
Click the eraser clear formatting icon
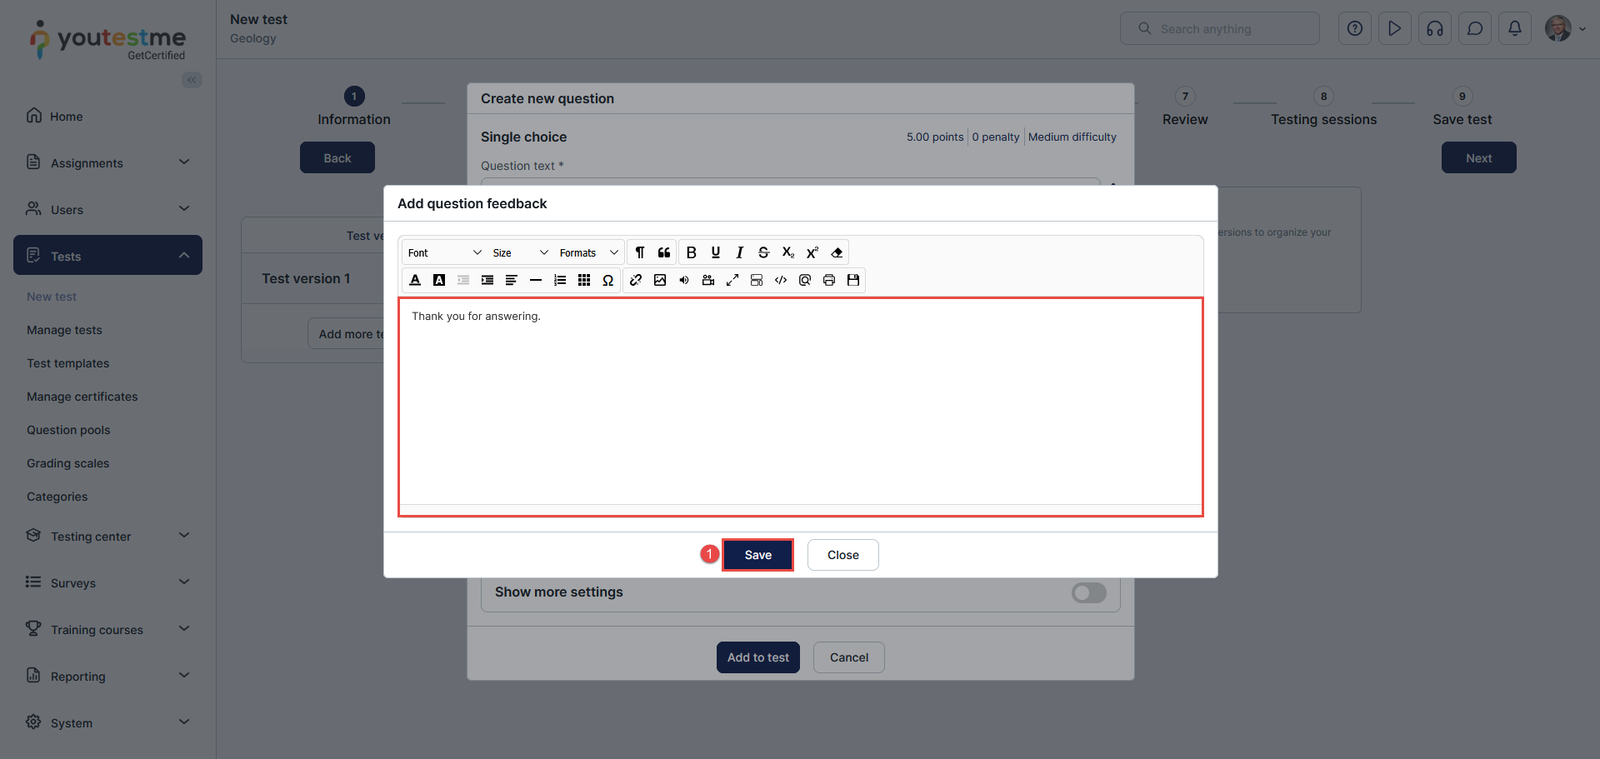837,253
